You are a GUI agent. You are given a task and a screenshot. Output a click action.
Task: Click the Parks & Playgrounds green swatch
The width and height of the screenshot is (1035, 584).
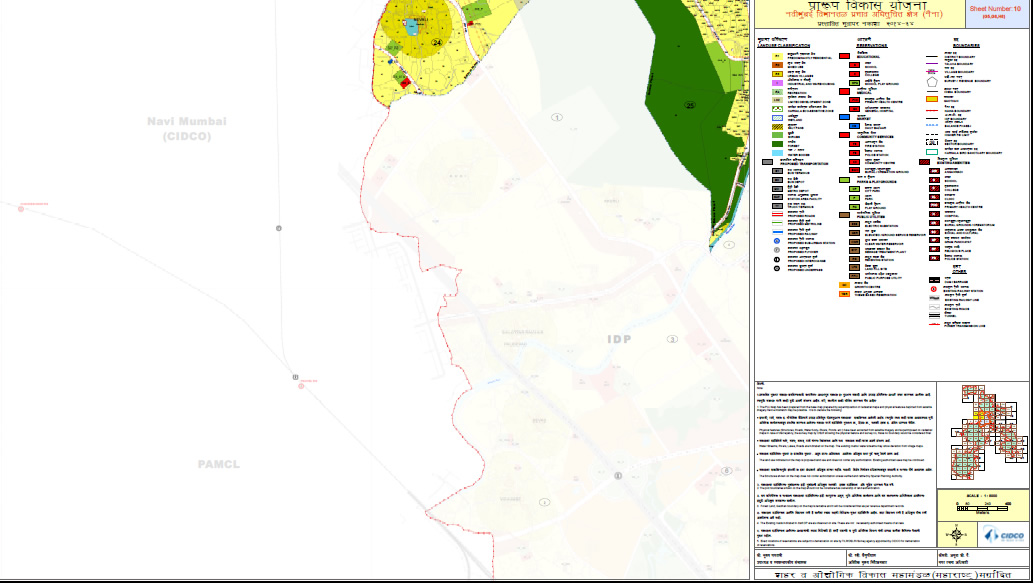coord(844,180)
